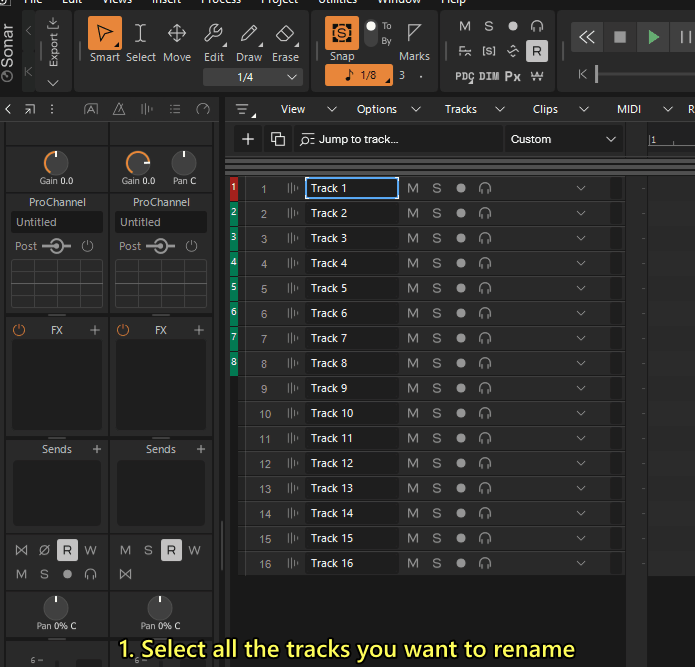Click the Track 1 name field
The height and width of the screenshot is (667, 695).
[x=352, y=188]
